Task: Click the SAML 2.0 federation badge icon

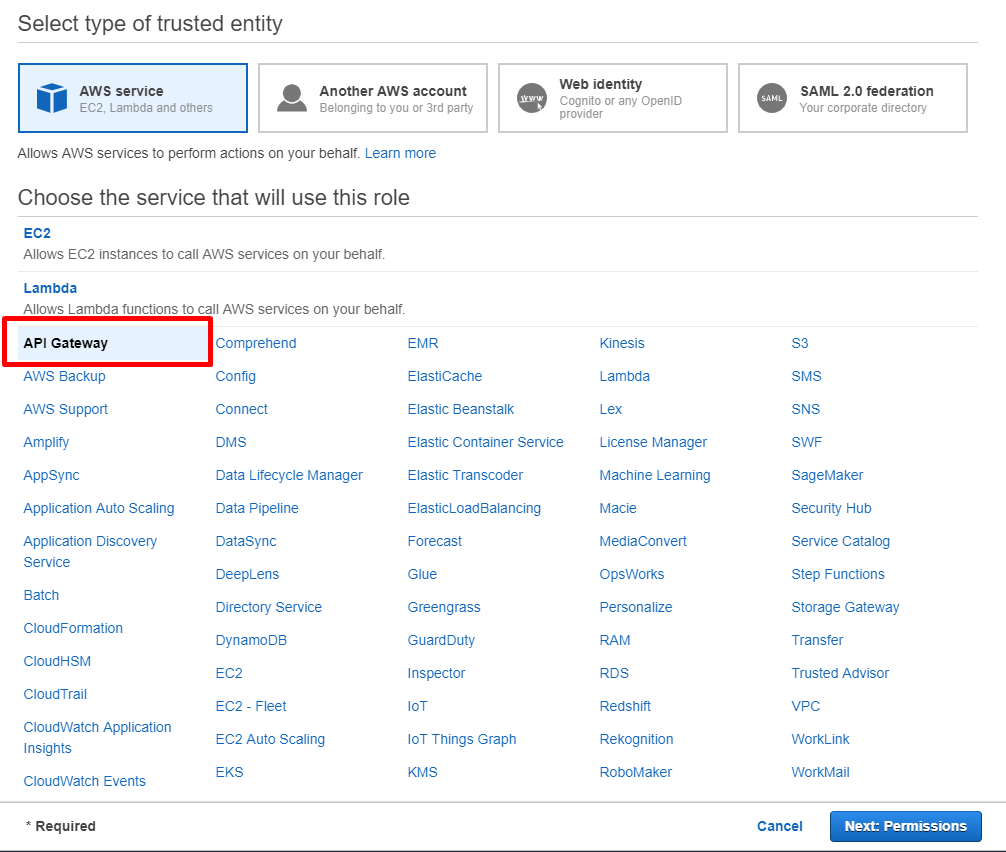Action: coord(772,98)
